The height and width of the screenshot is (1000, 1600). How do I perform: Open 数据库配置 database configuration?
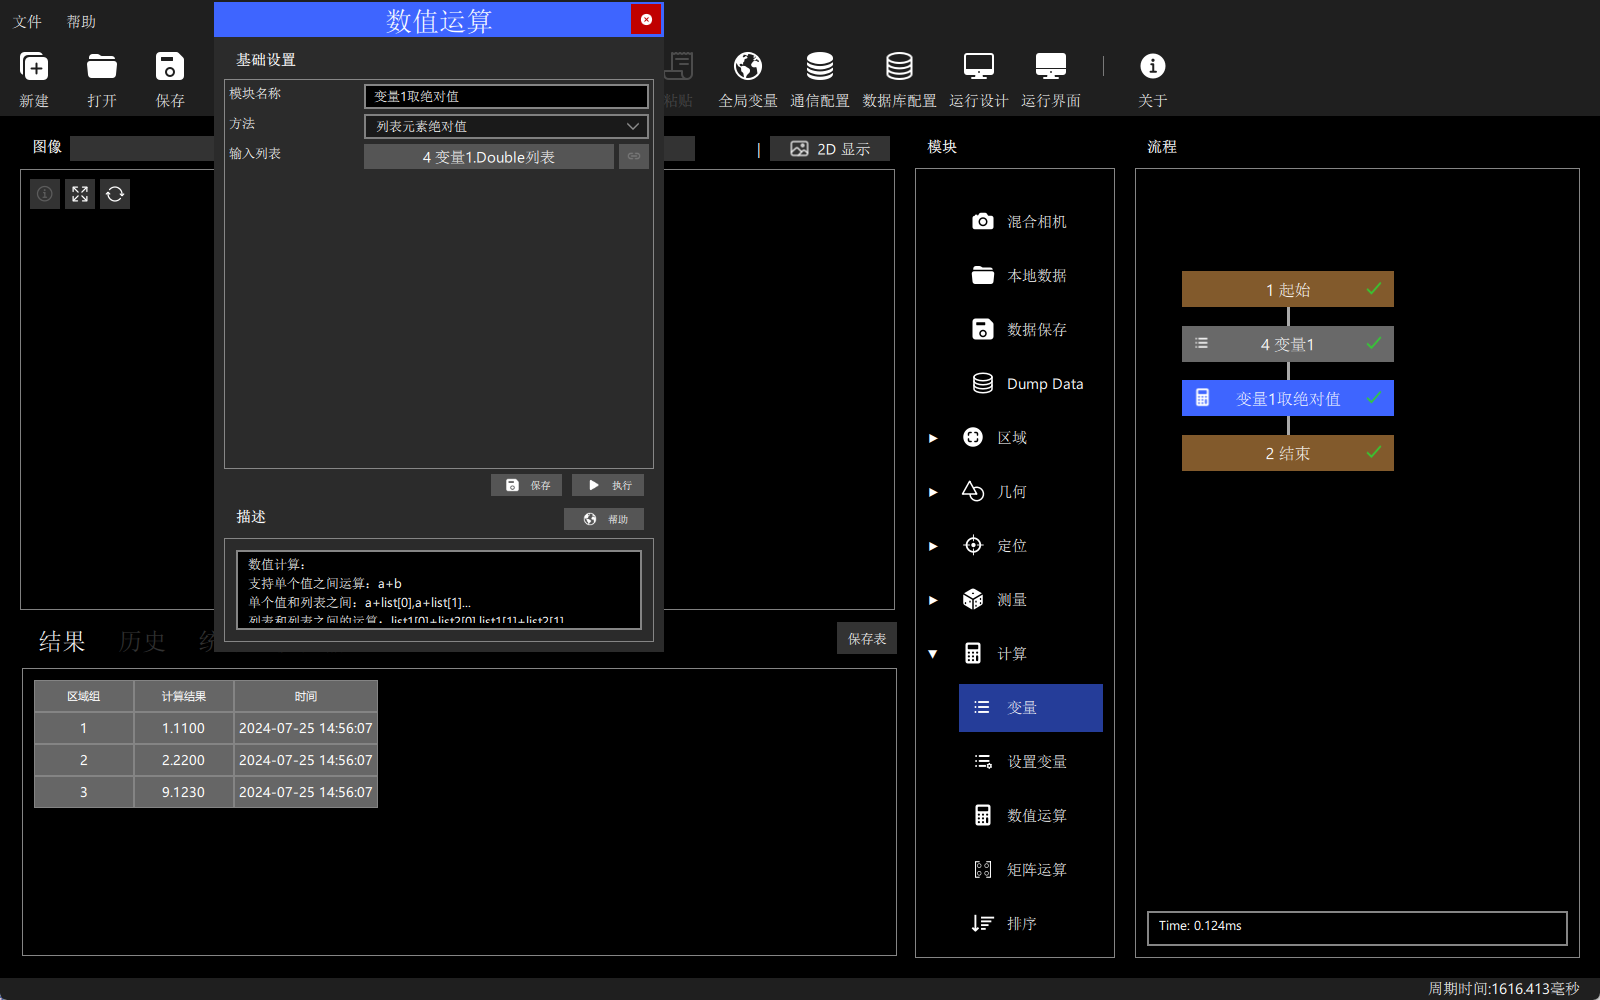click(899, 67)
